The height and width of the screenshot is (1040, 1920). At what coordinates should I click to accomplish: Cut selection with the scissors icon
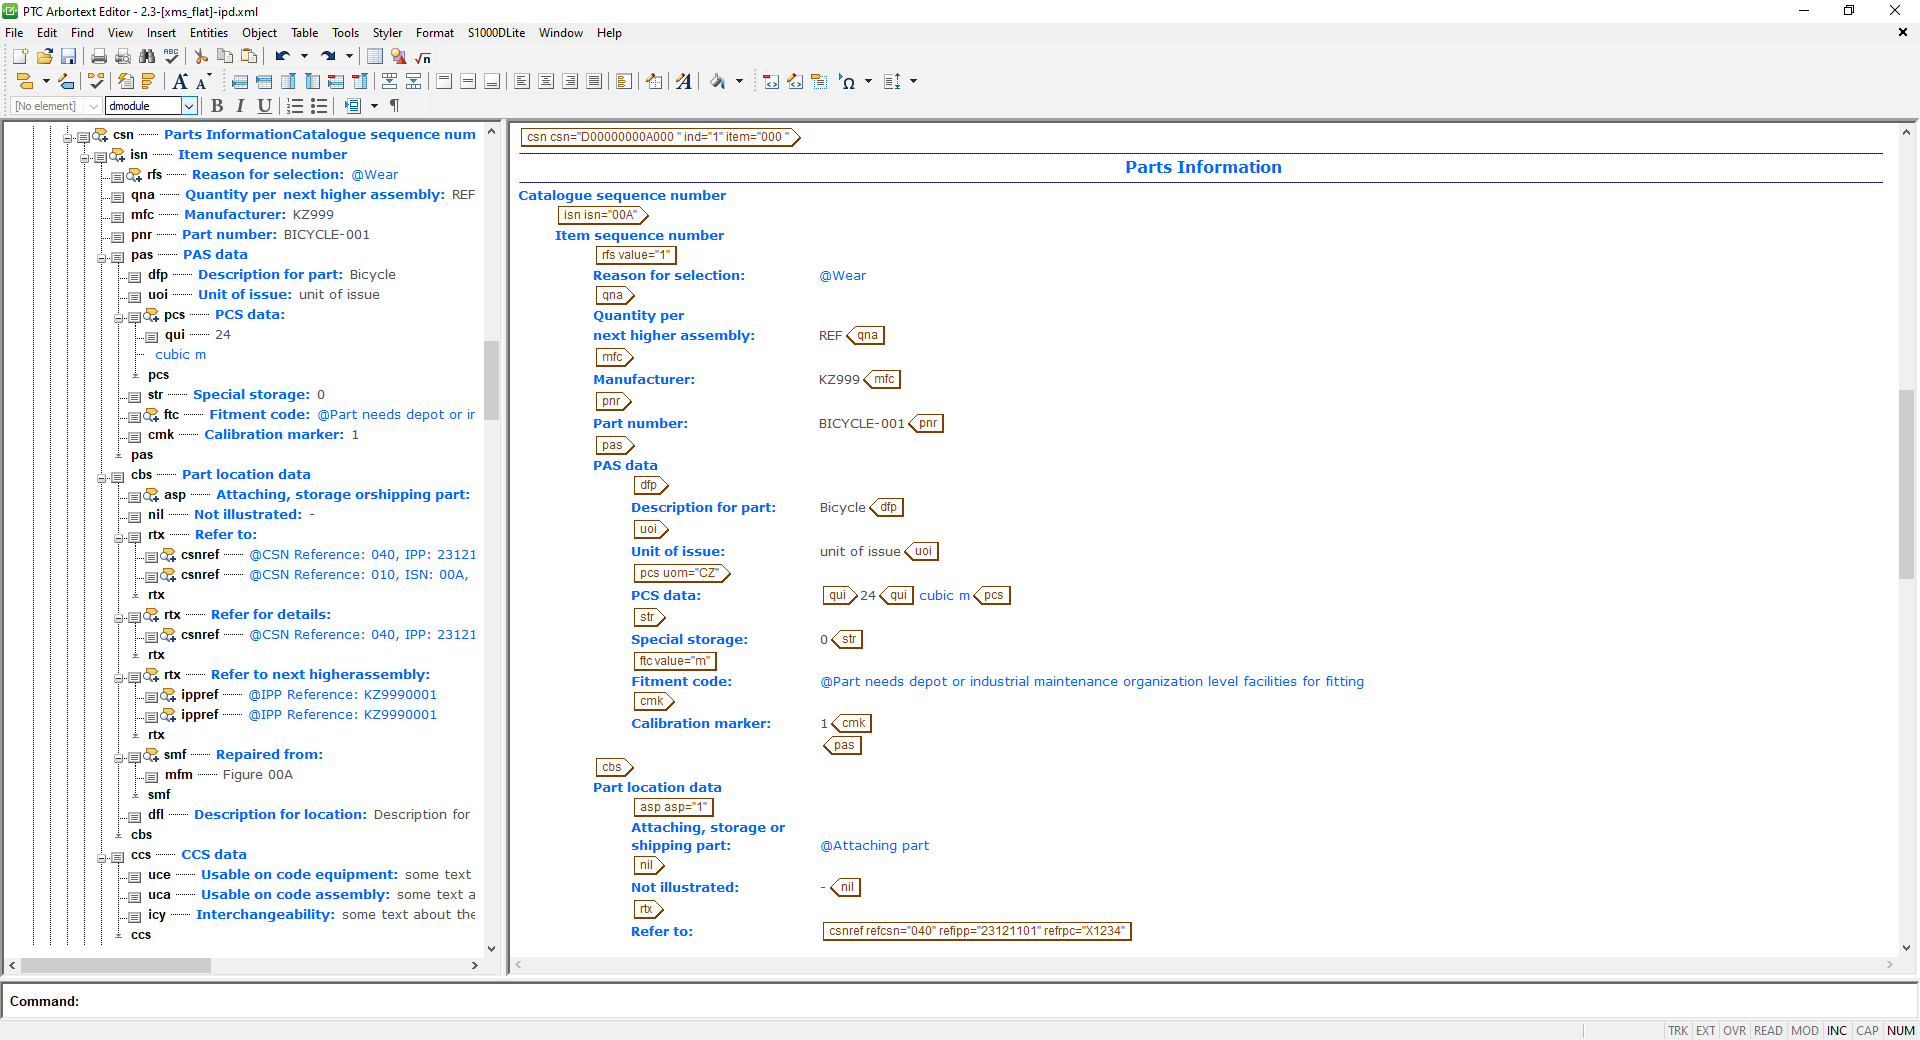201,57
